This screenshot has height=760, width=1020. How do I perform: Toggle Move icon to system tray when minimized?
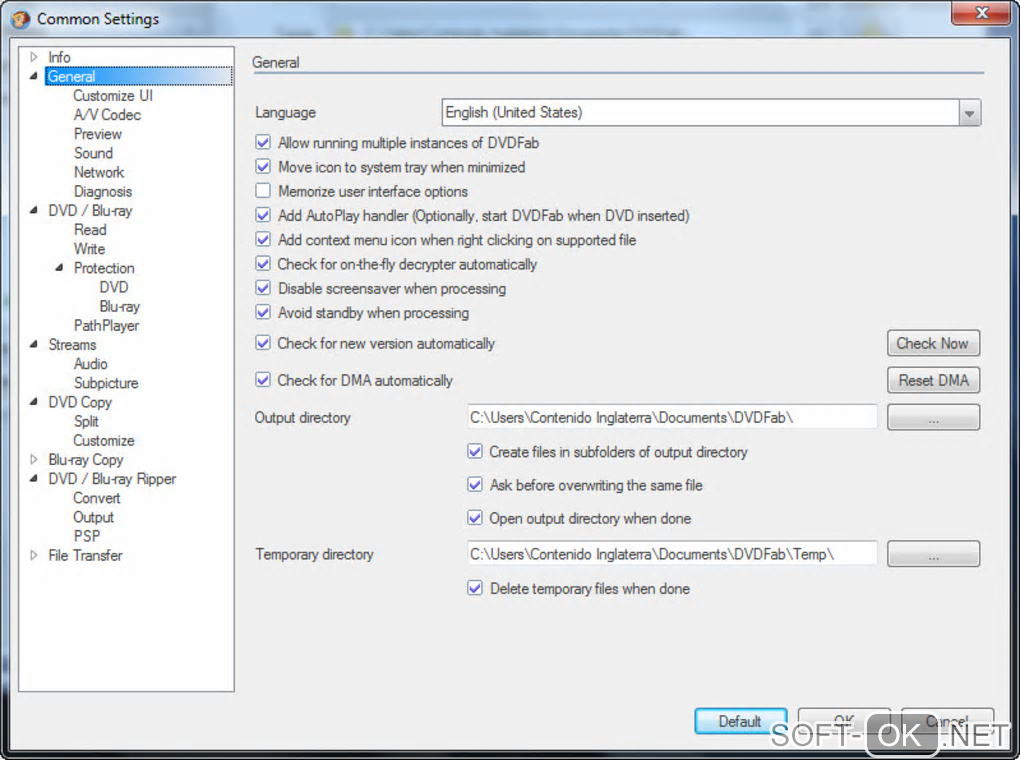pos(263,167)
